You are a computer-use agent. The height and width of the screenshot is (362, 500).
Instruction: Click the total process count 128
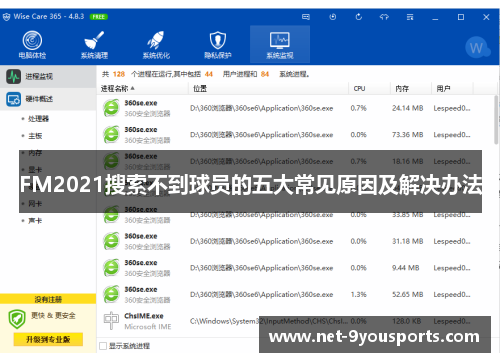tap(119, 74)
